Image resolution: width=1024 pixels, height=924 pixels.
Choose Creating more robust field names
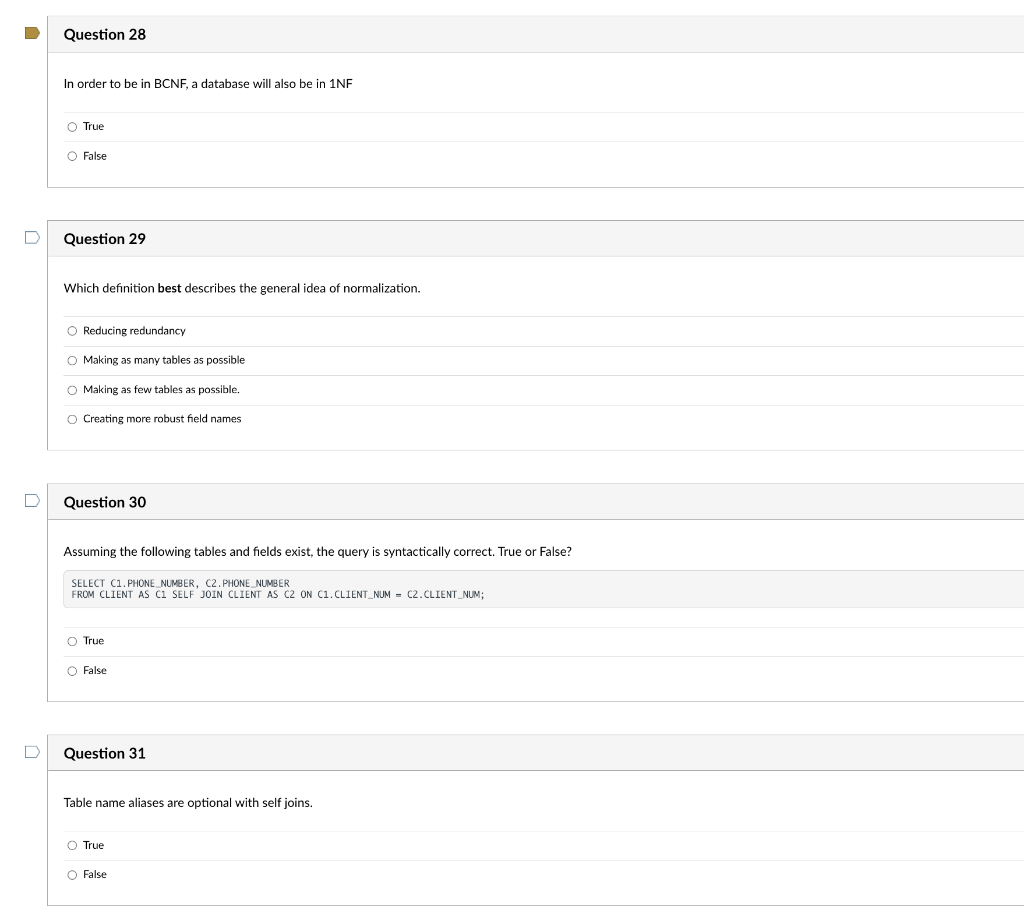point(72,419)
